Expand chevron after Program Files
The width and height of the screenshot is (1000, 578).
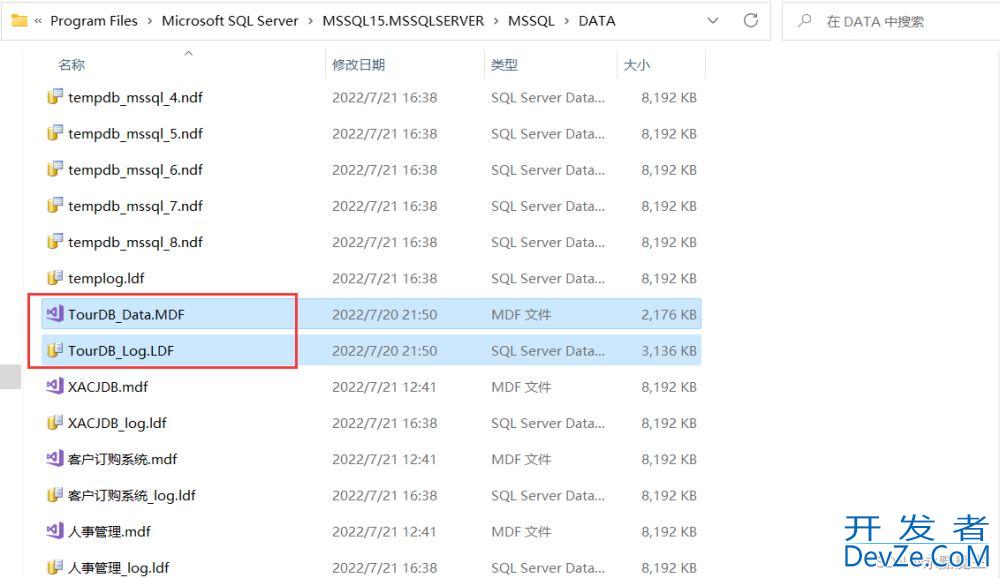coord(149,21)
